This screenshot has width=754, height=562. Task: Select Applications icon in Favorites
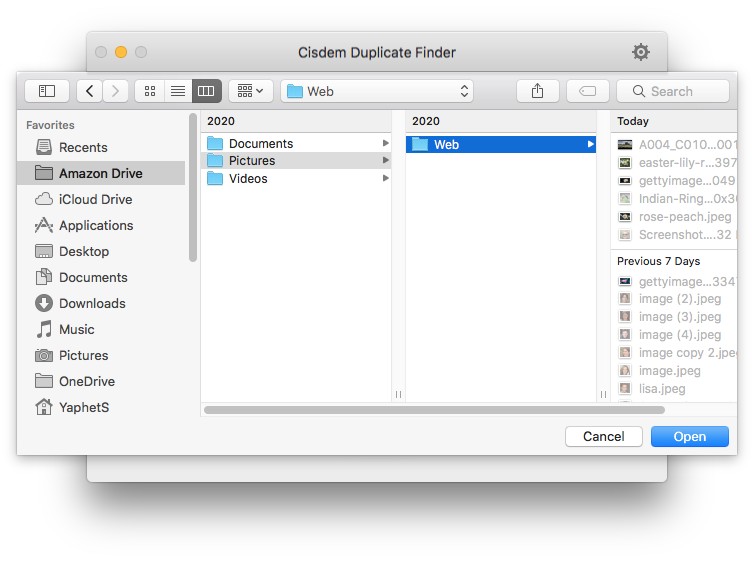pos(44,225)
